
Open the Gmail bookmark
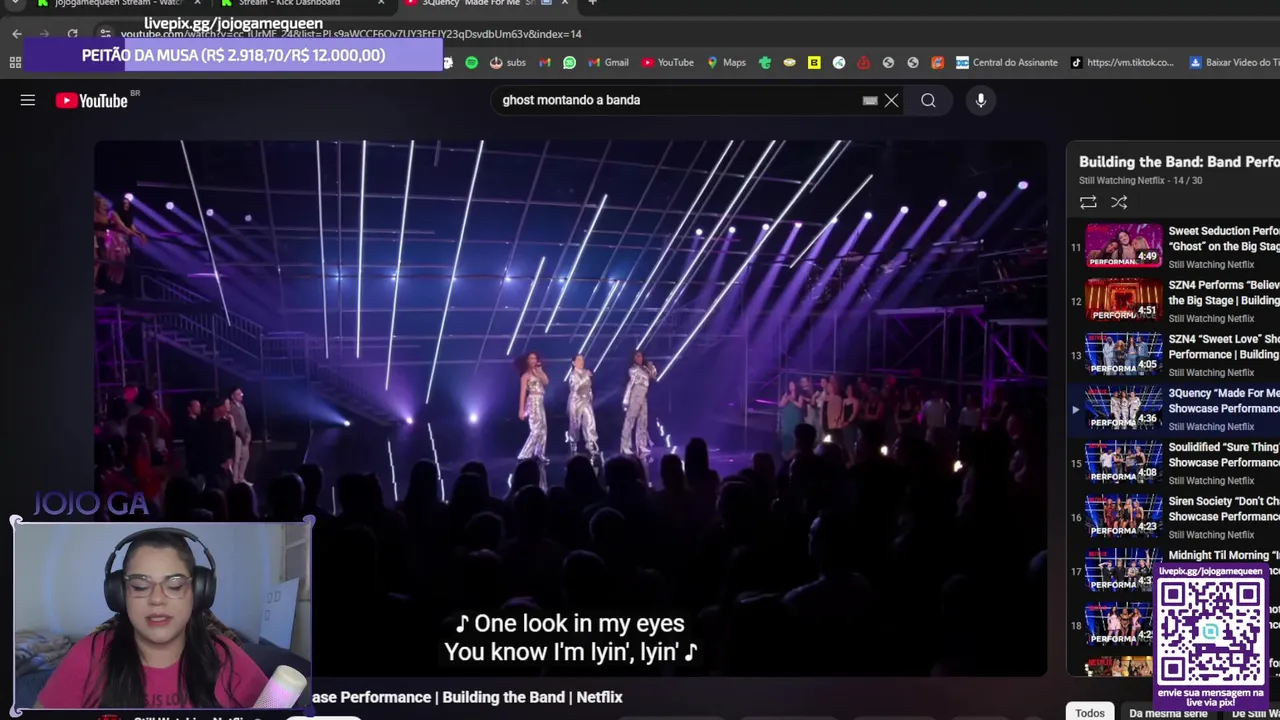point(608,62)
